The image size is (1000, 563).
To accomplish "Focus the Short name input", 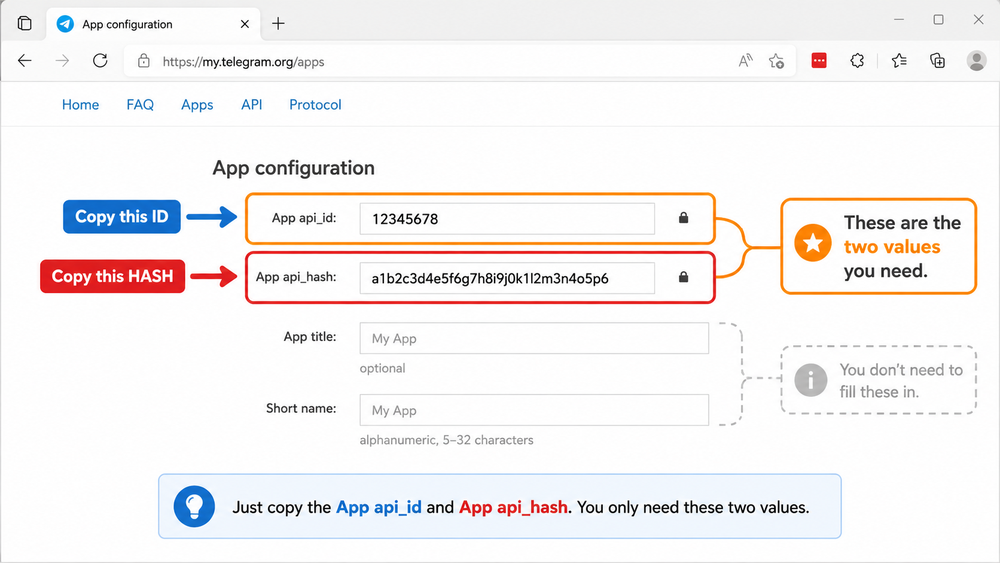I will pos(534,410).
